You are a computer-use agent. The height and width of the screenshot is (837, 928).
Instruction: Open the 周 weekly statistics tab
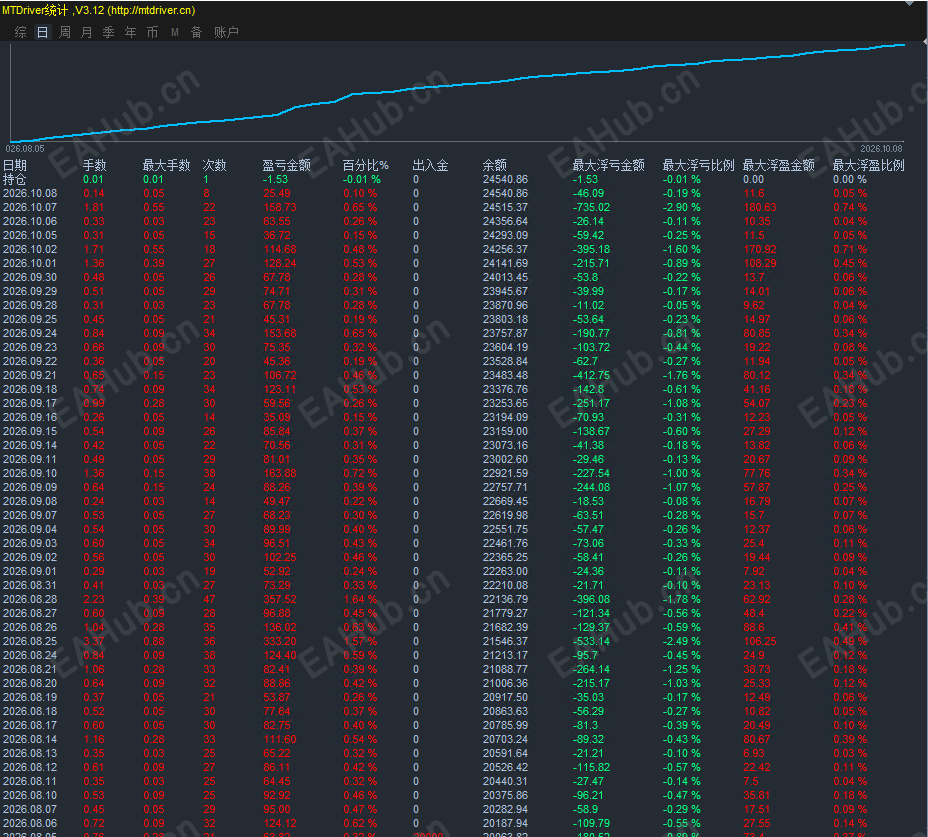[65, 32]
